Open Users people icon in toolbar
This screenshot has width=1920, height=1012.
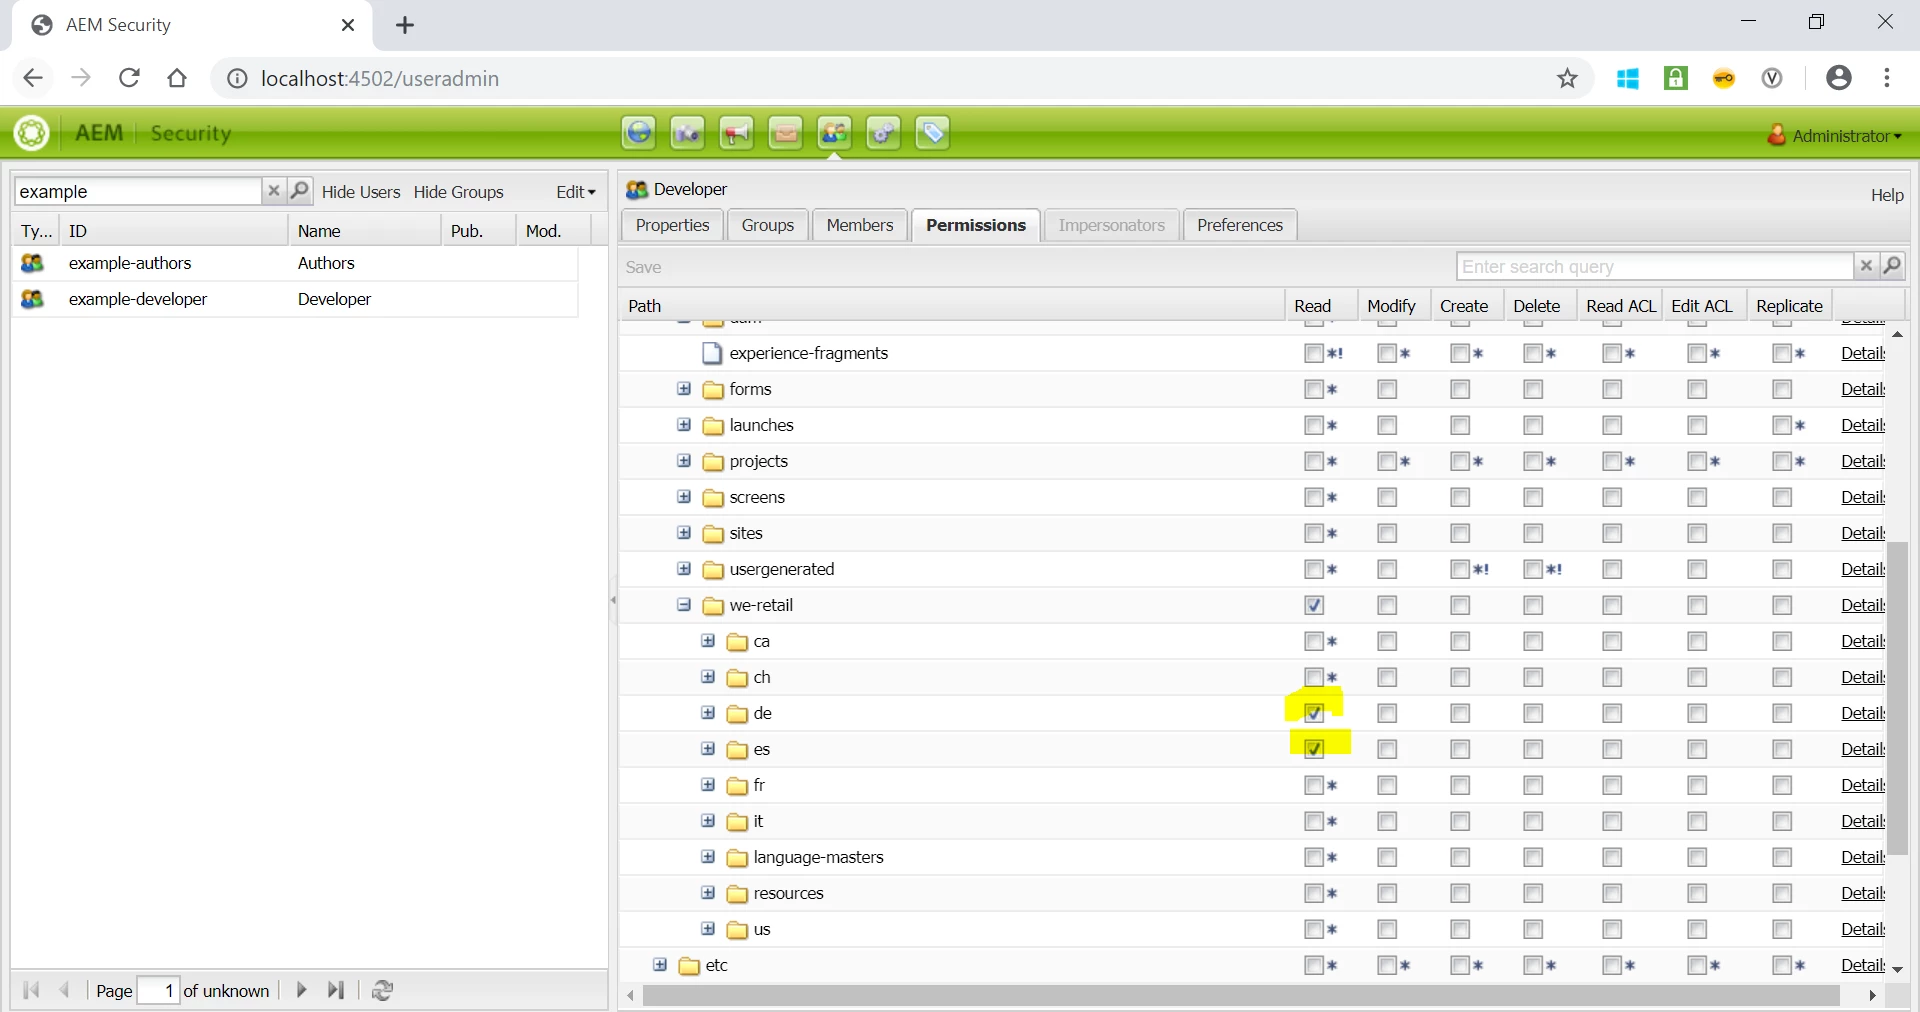[x=834, y=133]
